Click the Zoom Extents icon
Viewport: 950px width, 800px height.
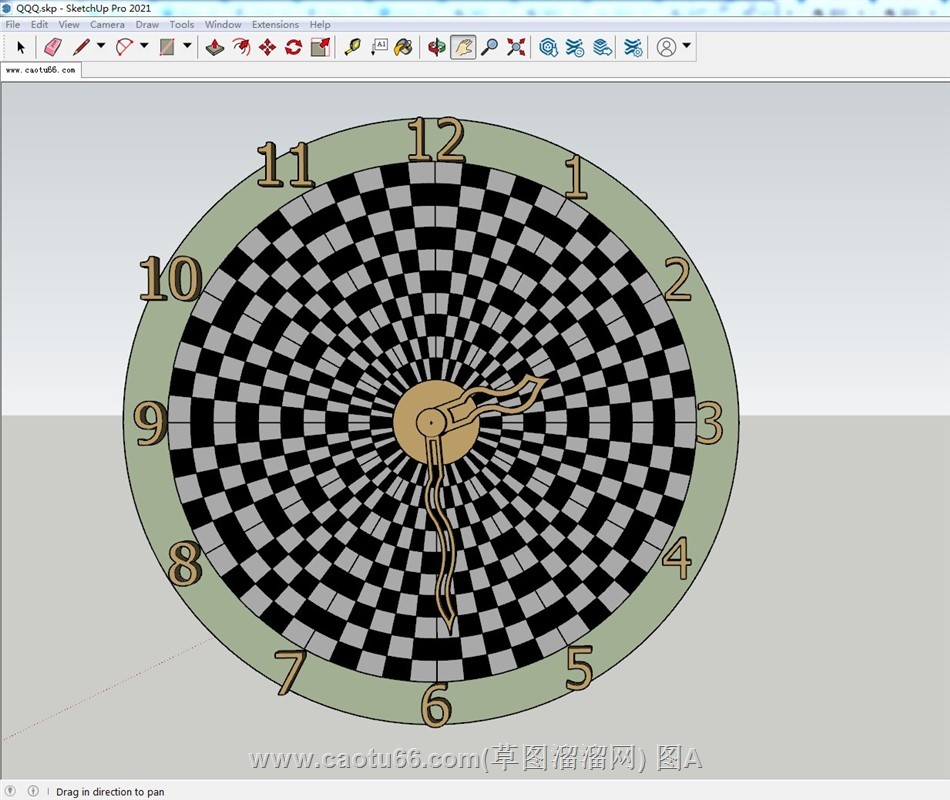(516, 47)
